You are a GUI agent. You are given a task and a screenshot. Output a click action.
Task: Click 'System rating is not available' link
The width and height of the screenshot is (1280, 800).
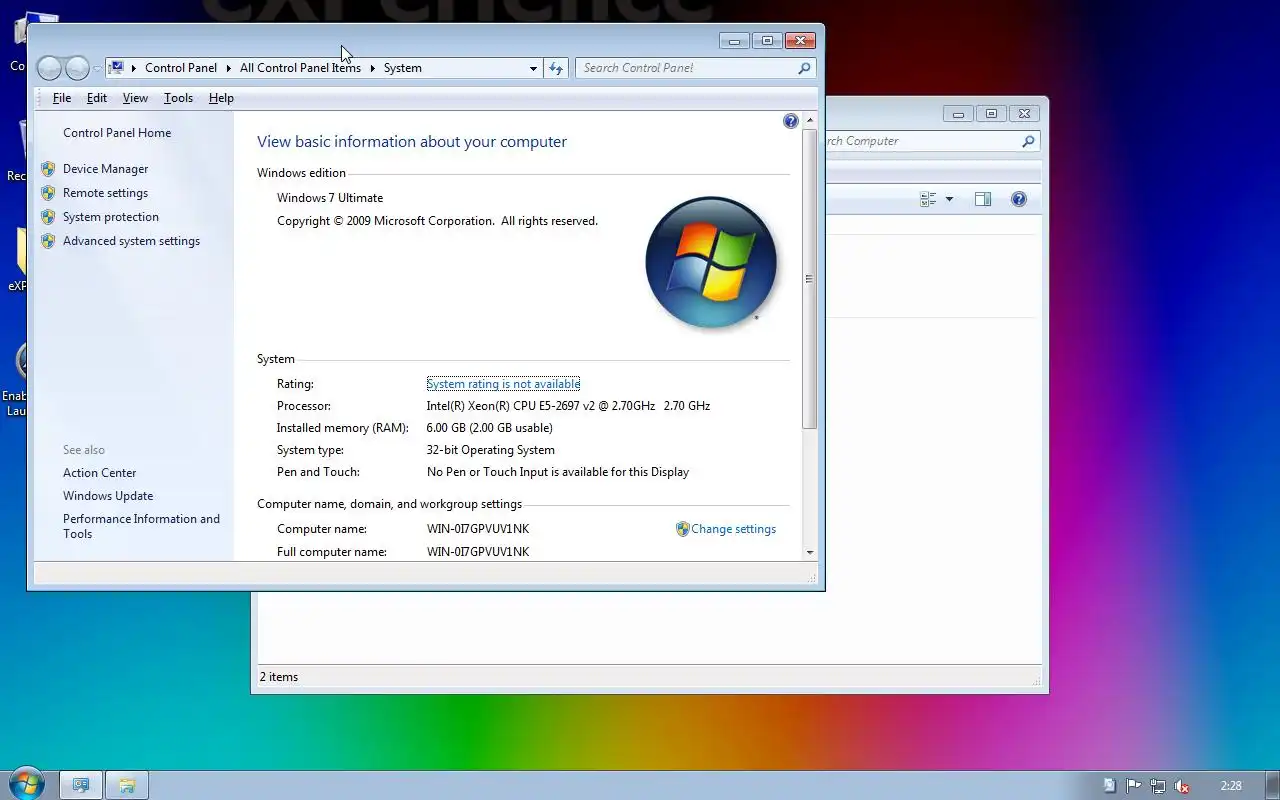click(x=503, y=384)
